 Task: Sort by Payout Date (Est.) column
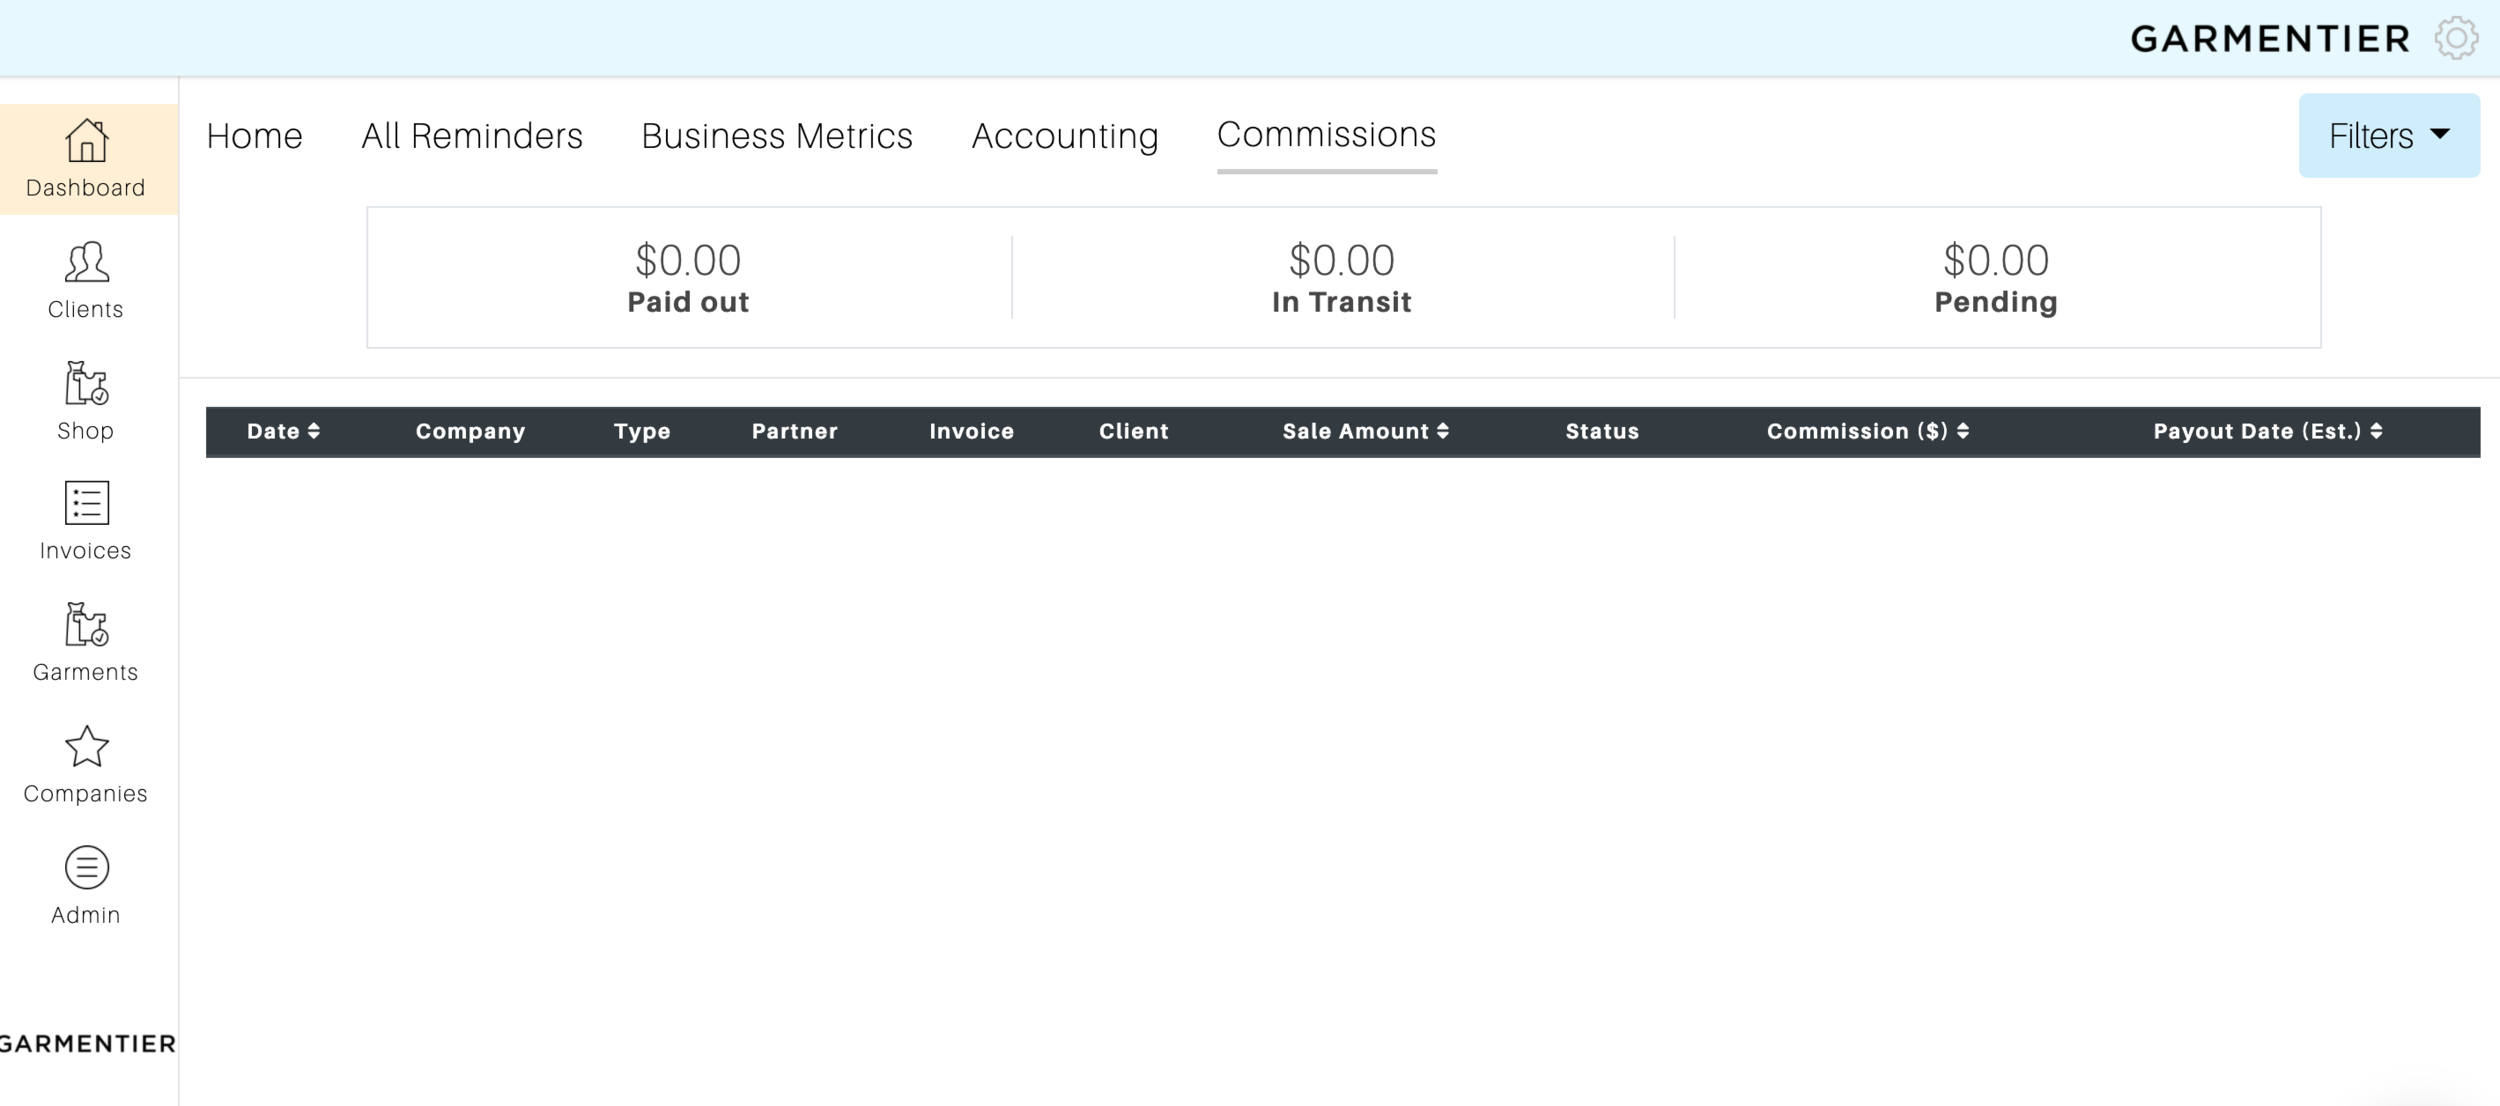[x=2267, y=431]
